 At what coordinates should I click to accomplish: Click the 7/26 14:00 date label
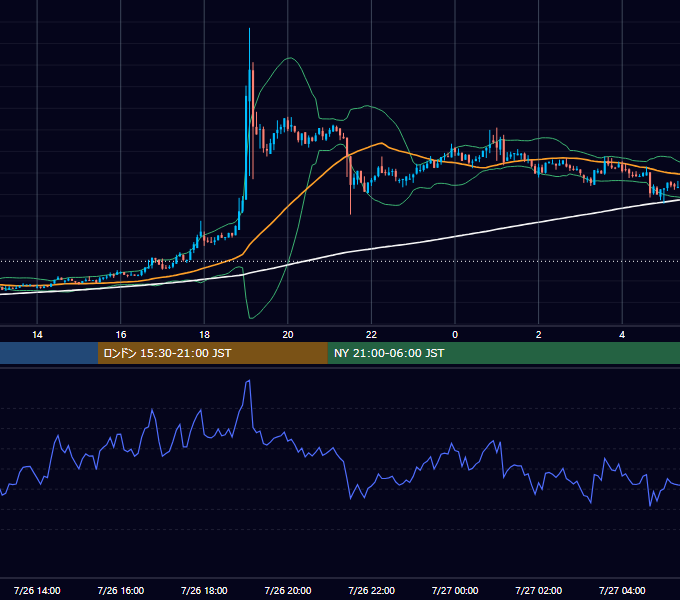click(37, 590)
